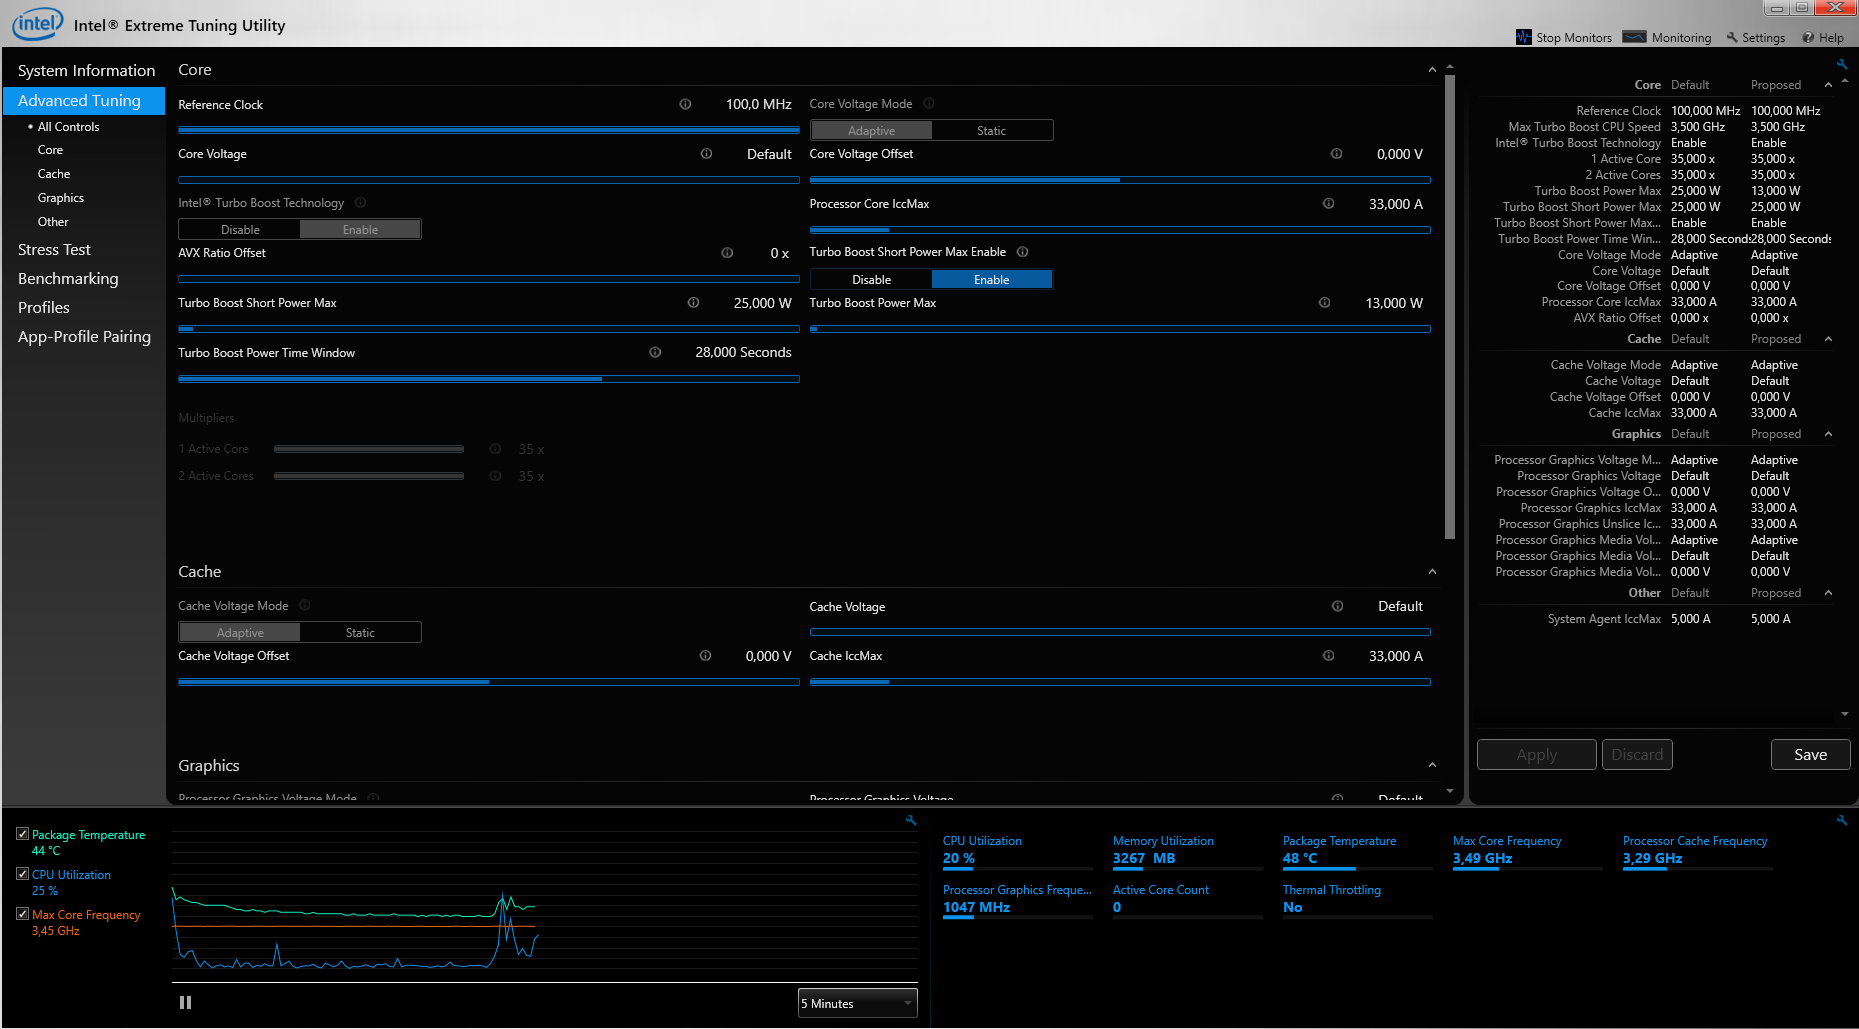The height and width of the screenshot is (1029, 1859).
Task: Open Settings from the top bar
Action: [x=1755, y=37]
